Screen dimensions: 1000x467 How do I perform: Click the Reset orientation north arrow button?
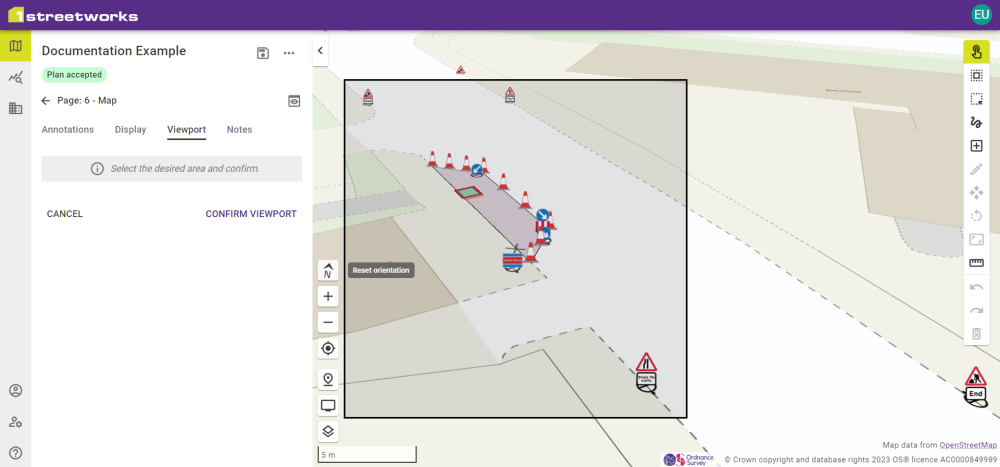pyautogui.click(x=328, y=271)
